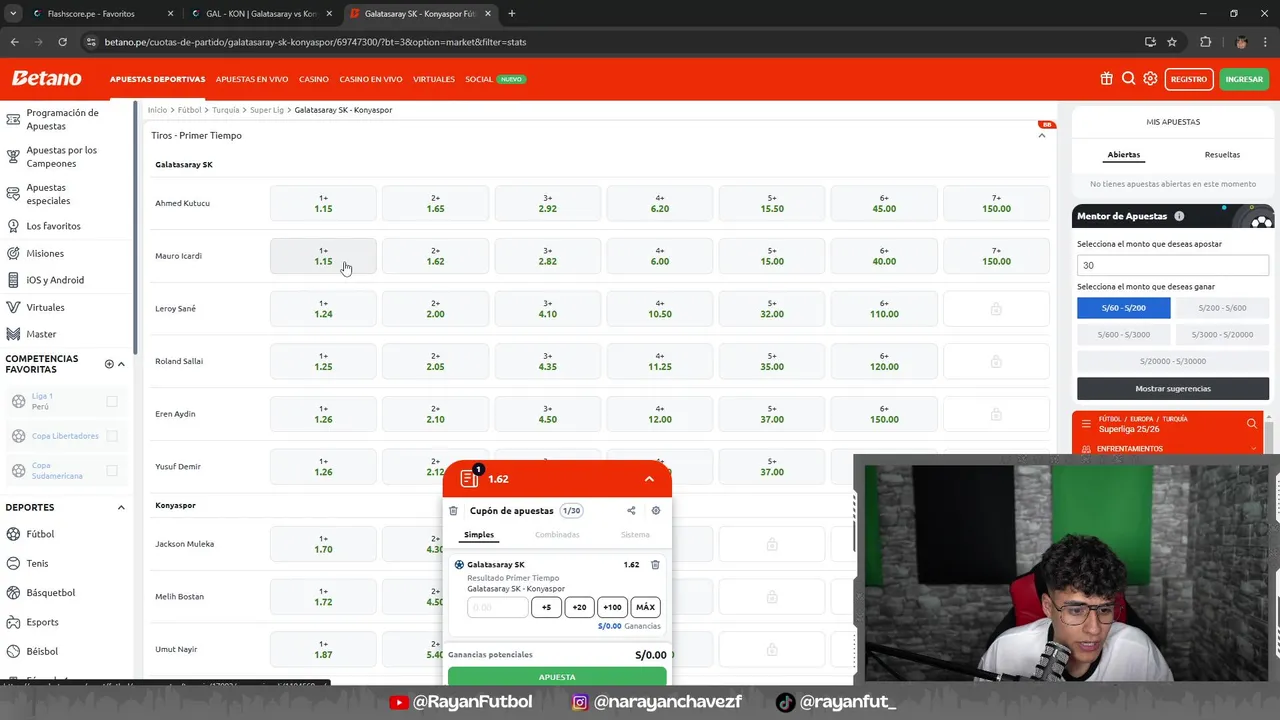The height and width of the screenshot is (720, 1280).
Task: Open the Superliga 25/26 hamburger menu
Action: pyautogui.click(x=1086, y=424)
